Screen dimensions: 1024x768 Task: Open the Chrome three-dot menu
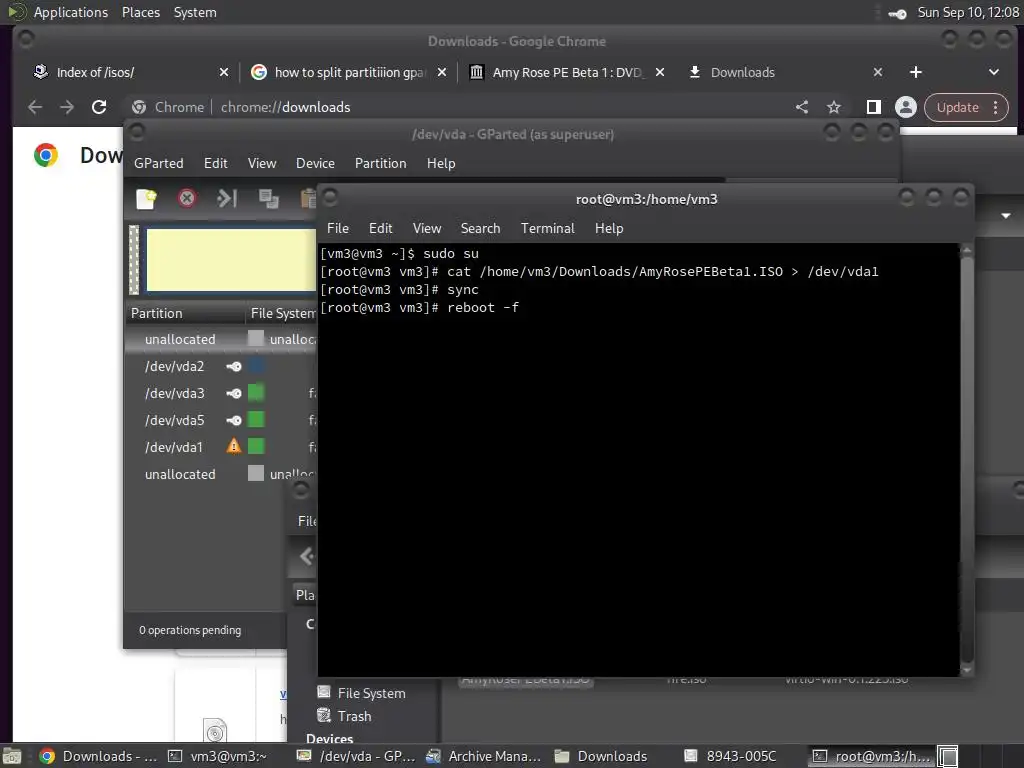(x=995, y=107)
